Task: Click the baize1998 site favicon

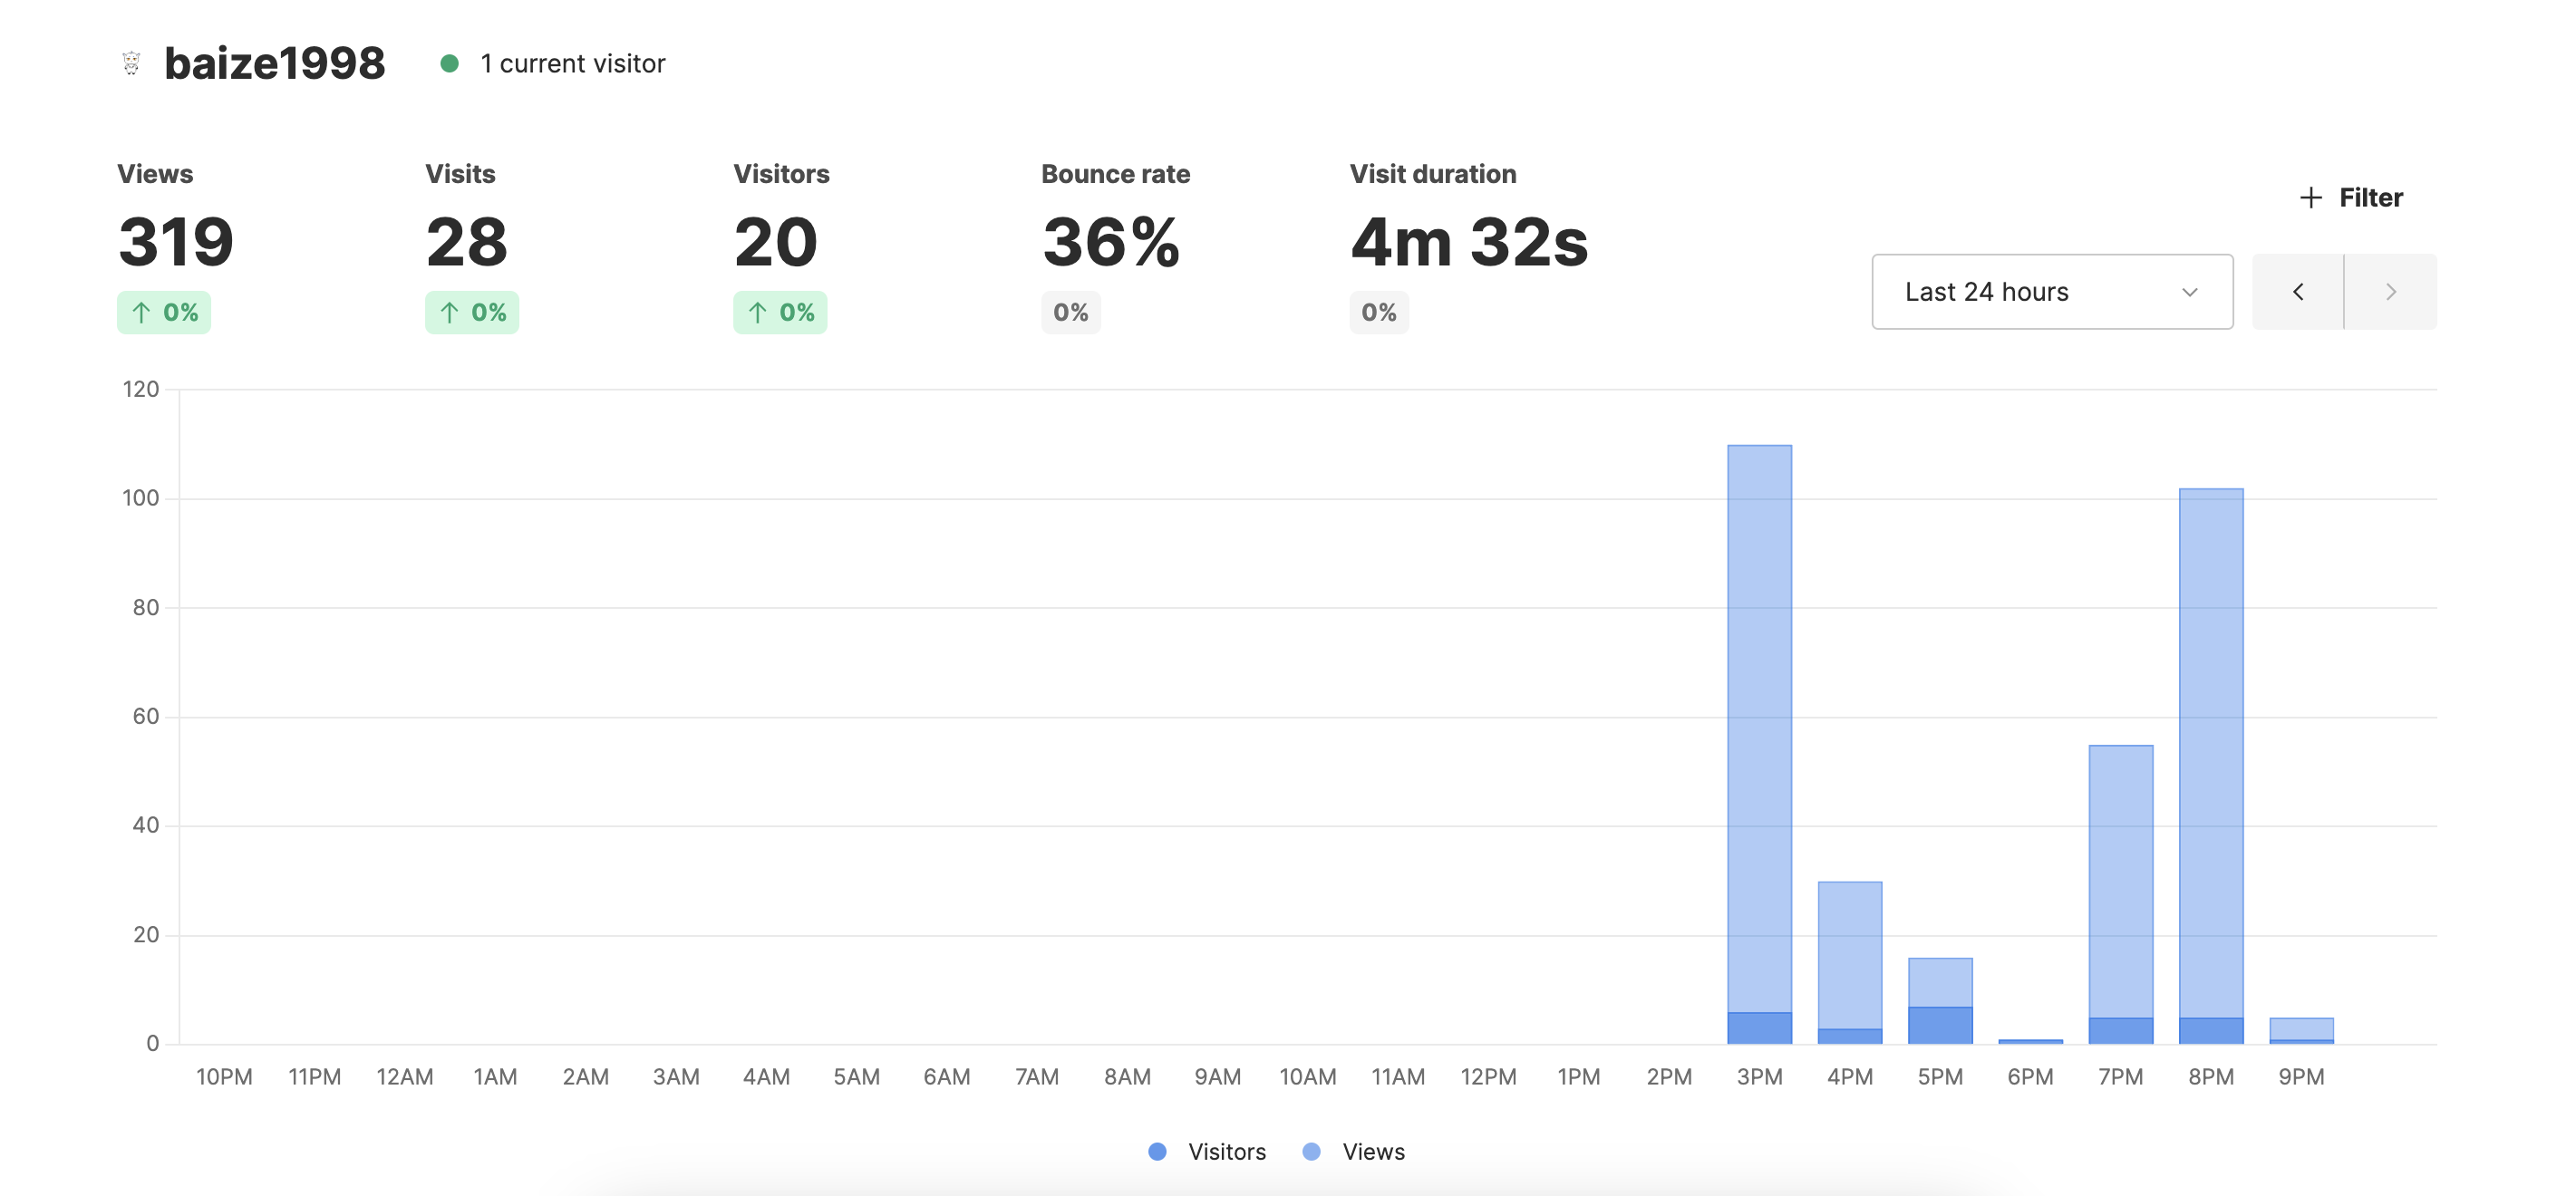Action: pos(131,63)
